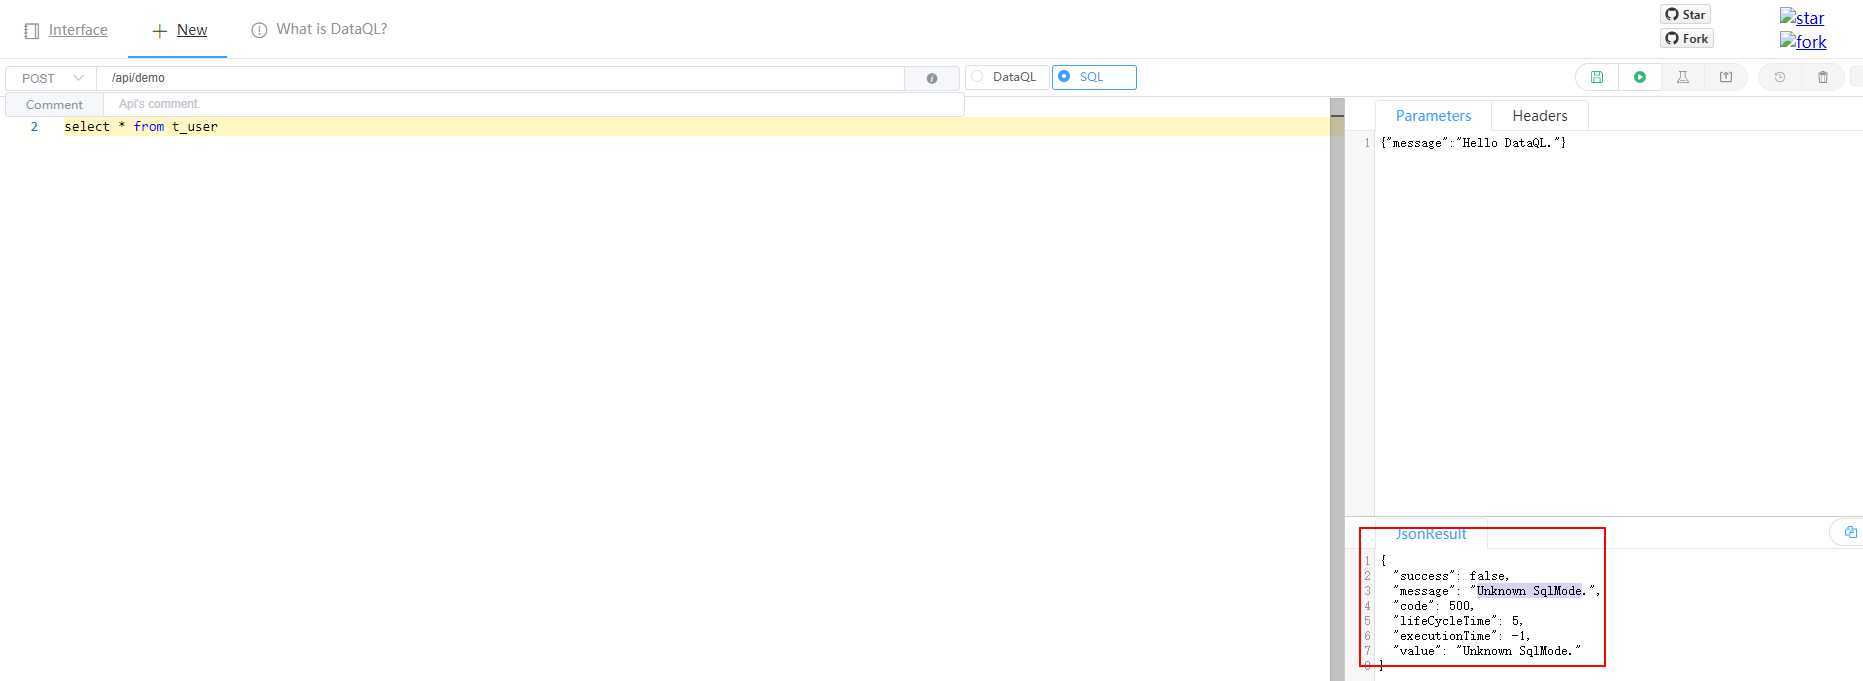Click the GitHub Fork button

pyautogui.click(x=1687, y=38)
